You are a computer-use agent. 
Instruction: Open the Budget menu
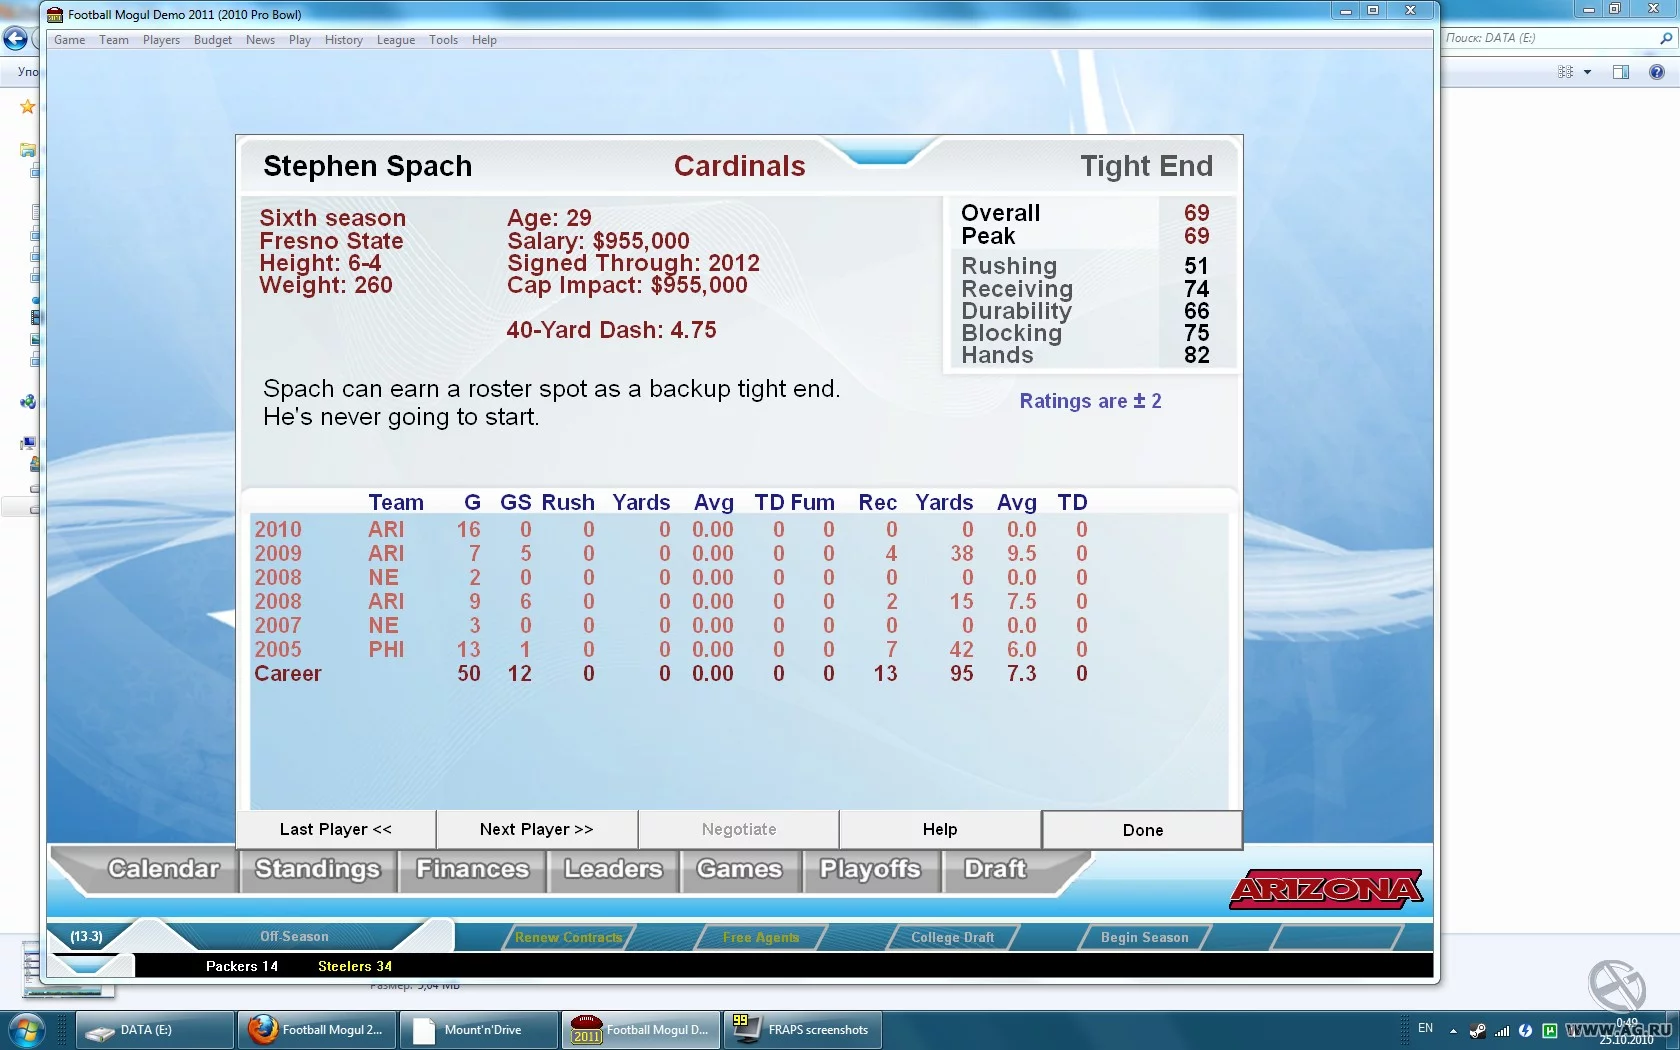tap(212, 40)
